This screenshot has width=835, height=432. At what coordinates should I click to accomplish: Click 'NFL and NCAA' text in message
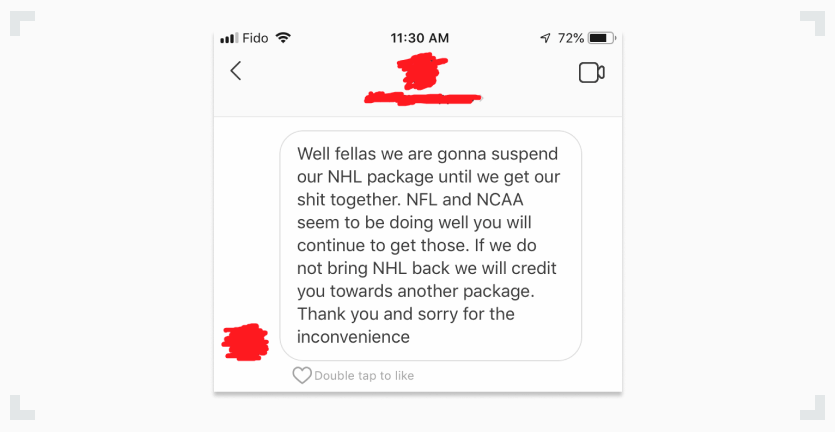pyautogui.click(x=465, y=199)
